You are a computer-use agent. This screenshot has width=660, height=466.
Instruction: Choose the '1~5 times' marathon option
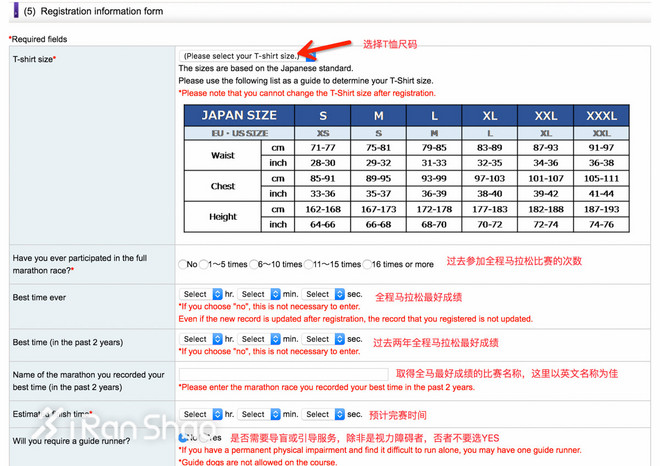(x=203, y=265)
